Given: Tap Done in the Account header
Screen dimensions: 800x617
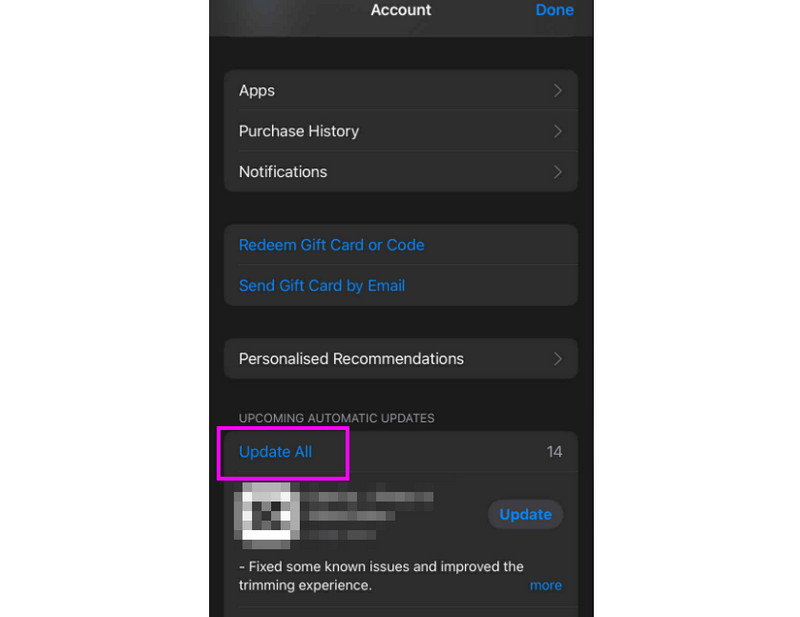Looking at the screenshot, I should click(x=554, y=10).
